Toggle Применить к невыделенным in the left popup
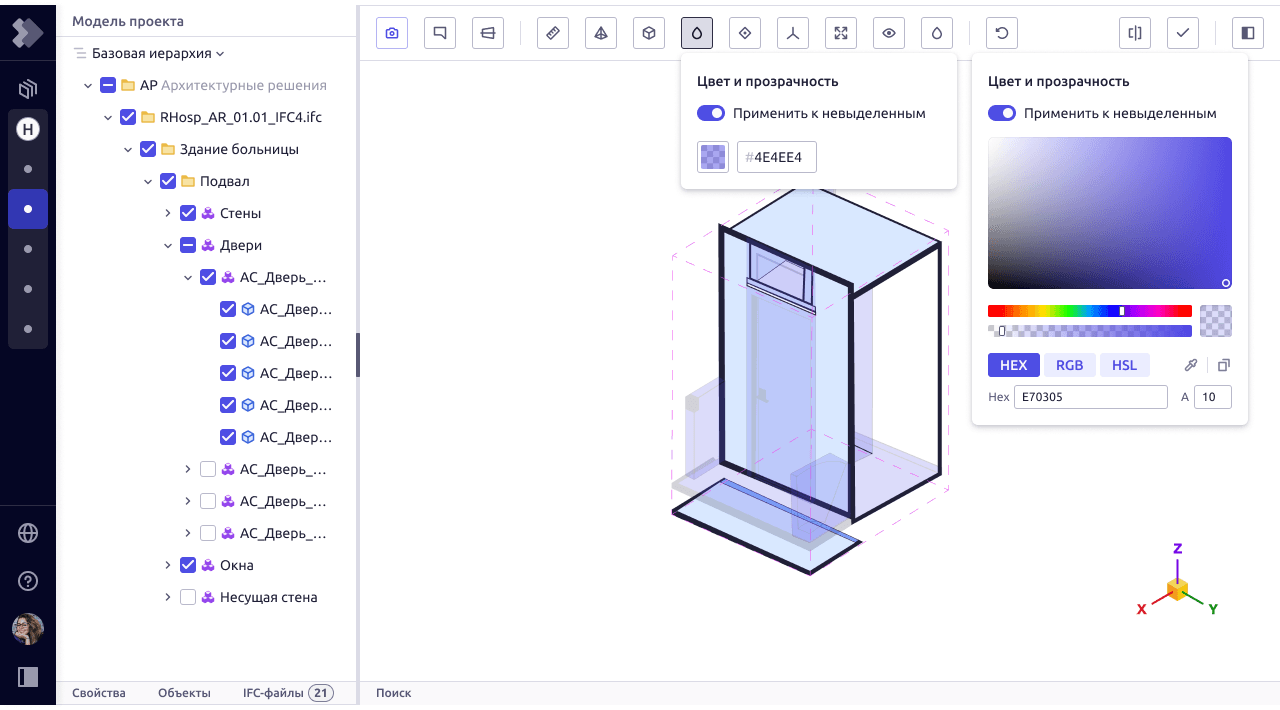Image resolution: width=1280 pixels, height=710 pixels. (711, 113)
